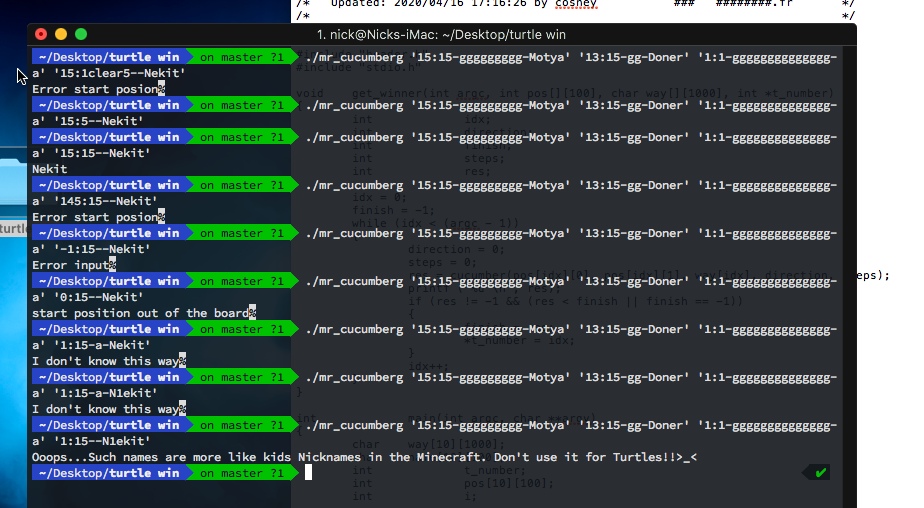Image resolution: width=924 pixels, height=508 pixels.
Task: Click the red close window button
Action: click(41, 34)
